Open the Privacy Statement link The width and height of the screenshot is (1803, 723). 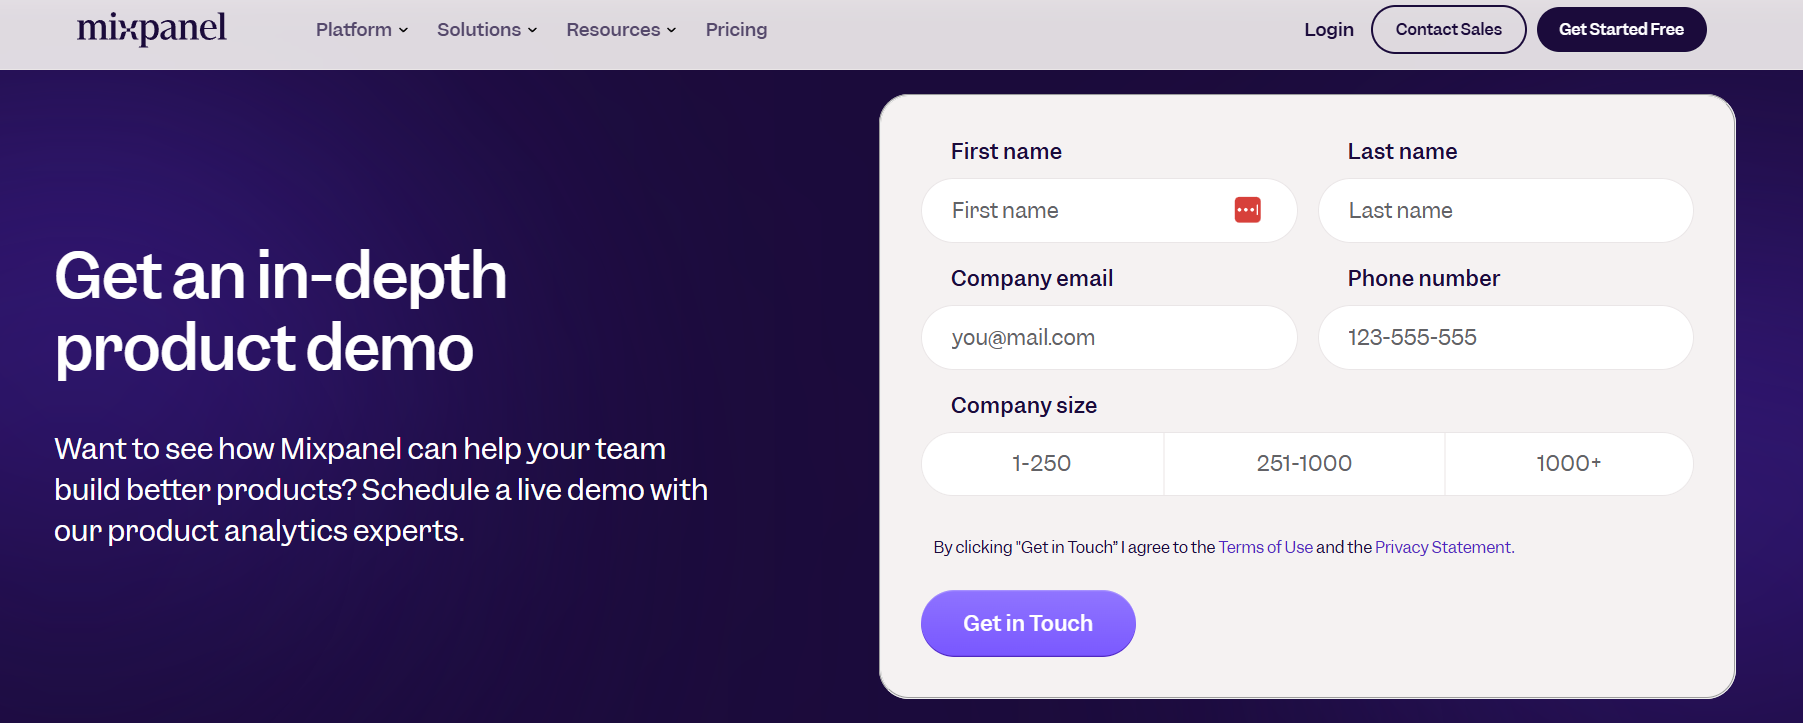[x=1442, y=547]
